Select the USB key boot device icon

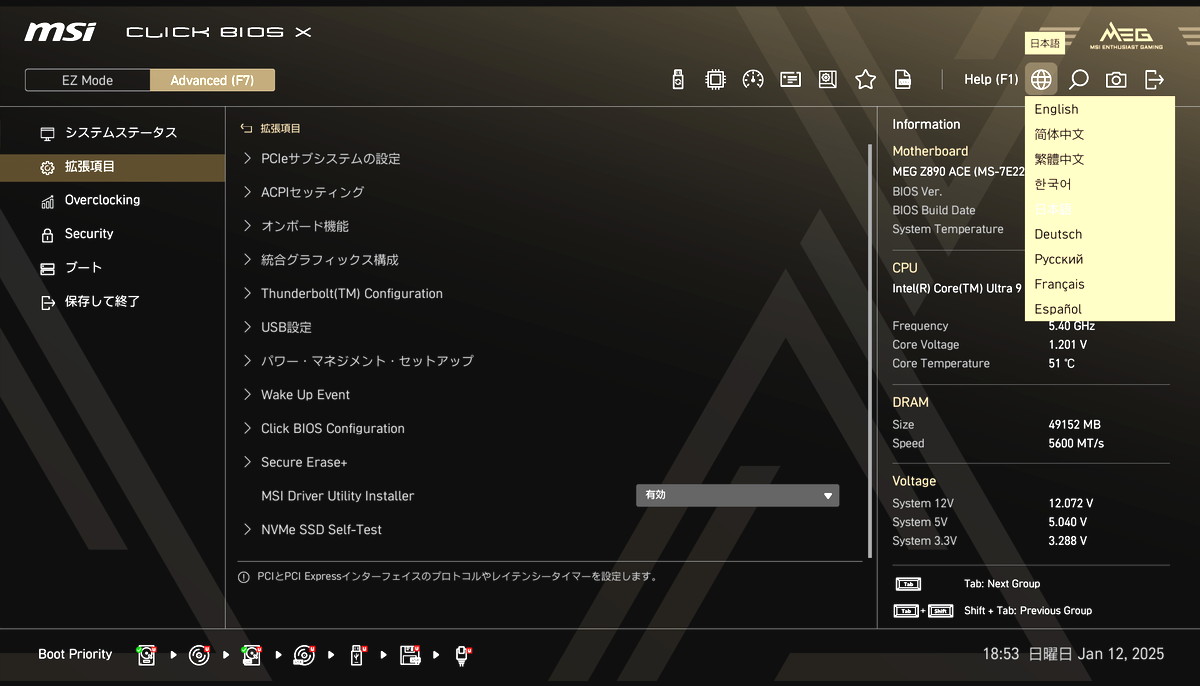[358, 655]
